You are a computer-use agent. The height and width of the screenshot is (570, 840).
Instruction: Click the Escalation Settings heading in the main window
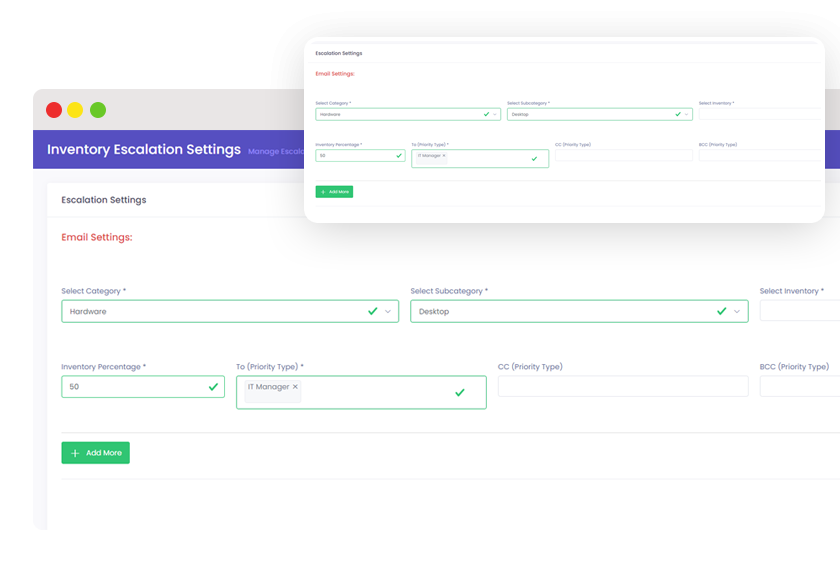pyautogui.click(x=104, y=200)
